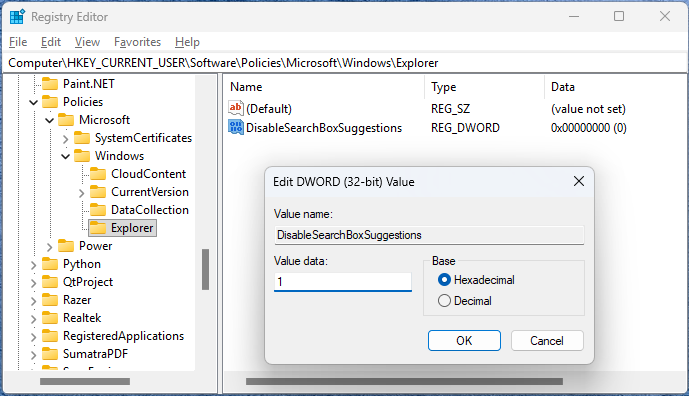
Task: Select the Paint.NET folder icon
Action: pyautogui.click(x=50, y=84)
